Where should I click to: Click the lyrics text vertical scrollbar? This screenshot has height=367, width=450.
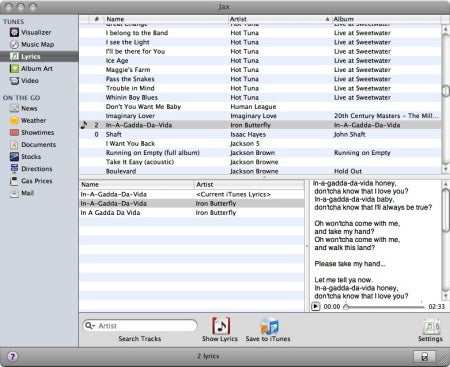[445, 210]
